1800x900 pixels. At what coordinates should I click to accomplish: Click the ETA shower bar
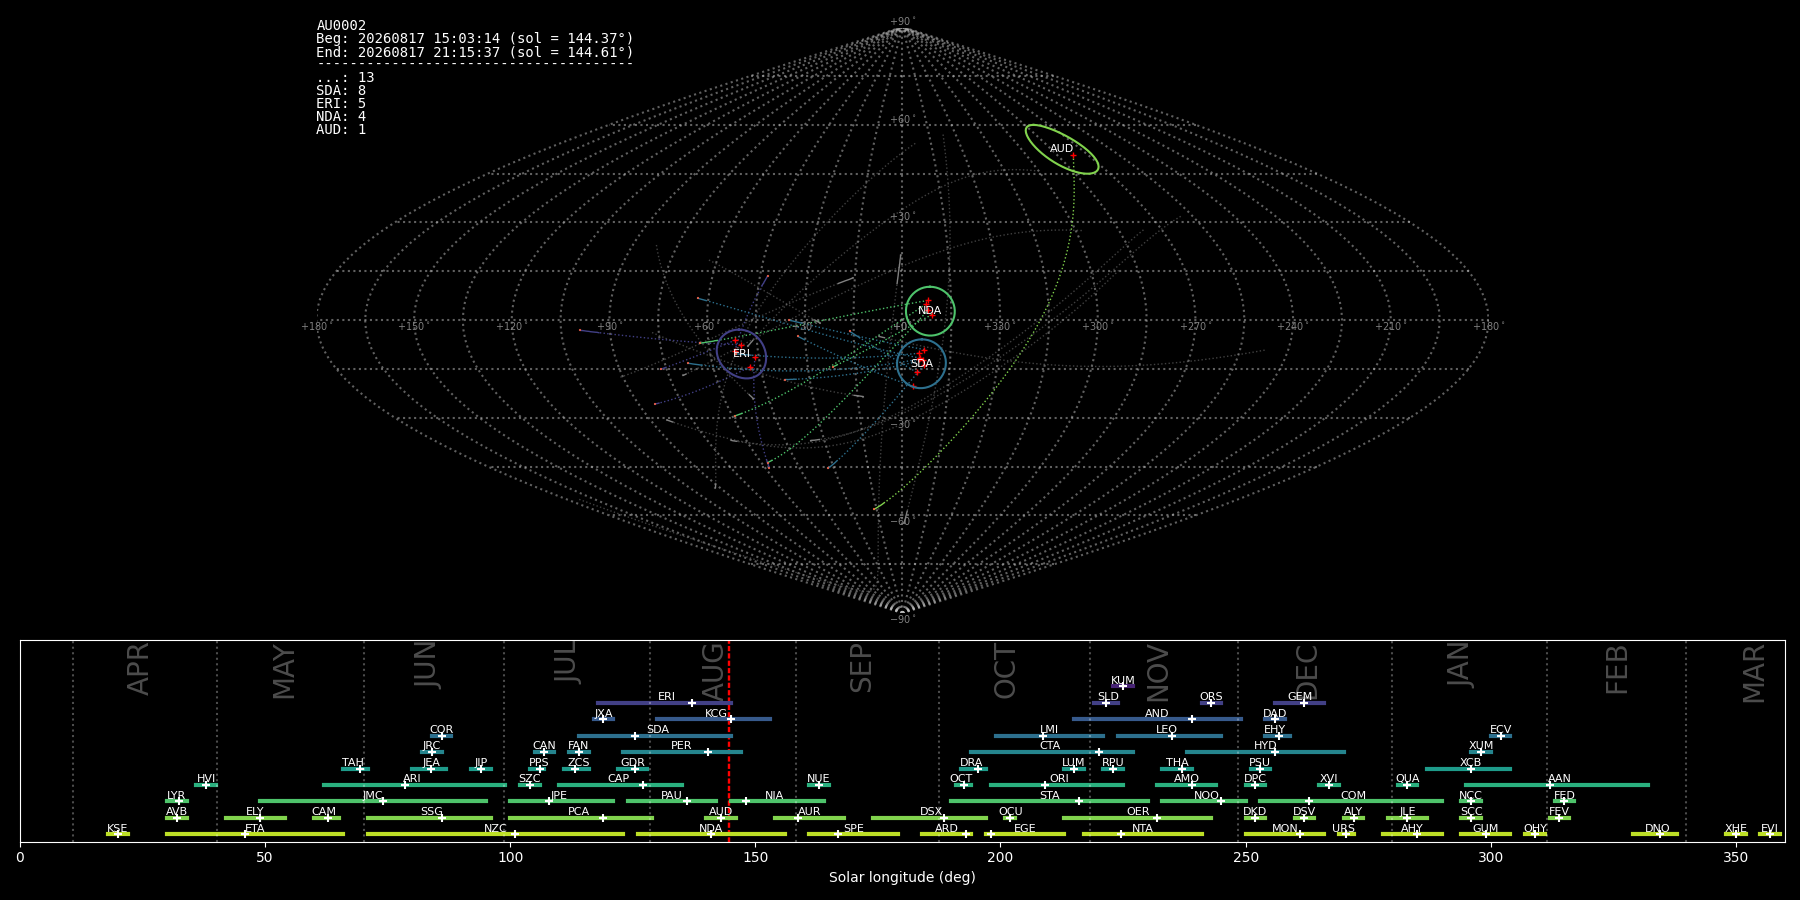255,834
